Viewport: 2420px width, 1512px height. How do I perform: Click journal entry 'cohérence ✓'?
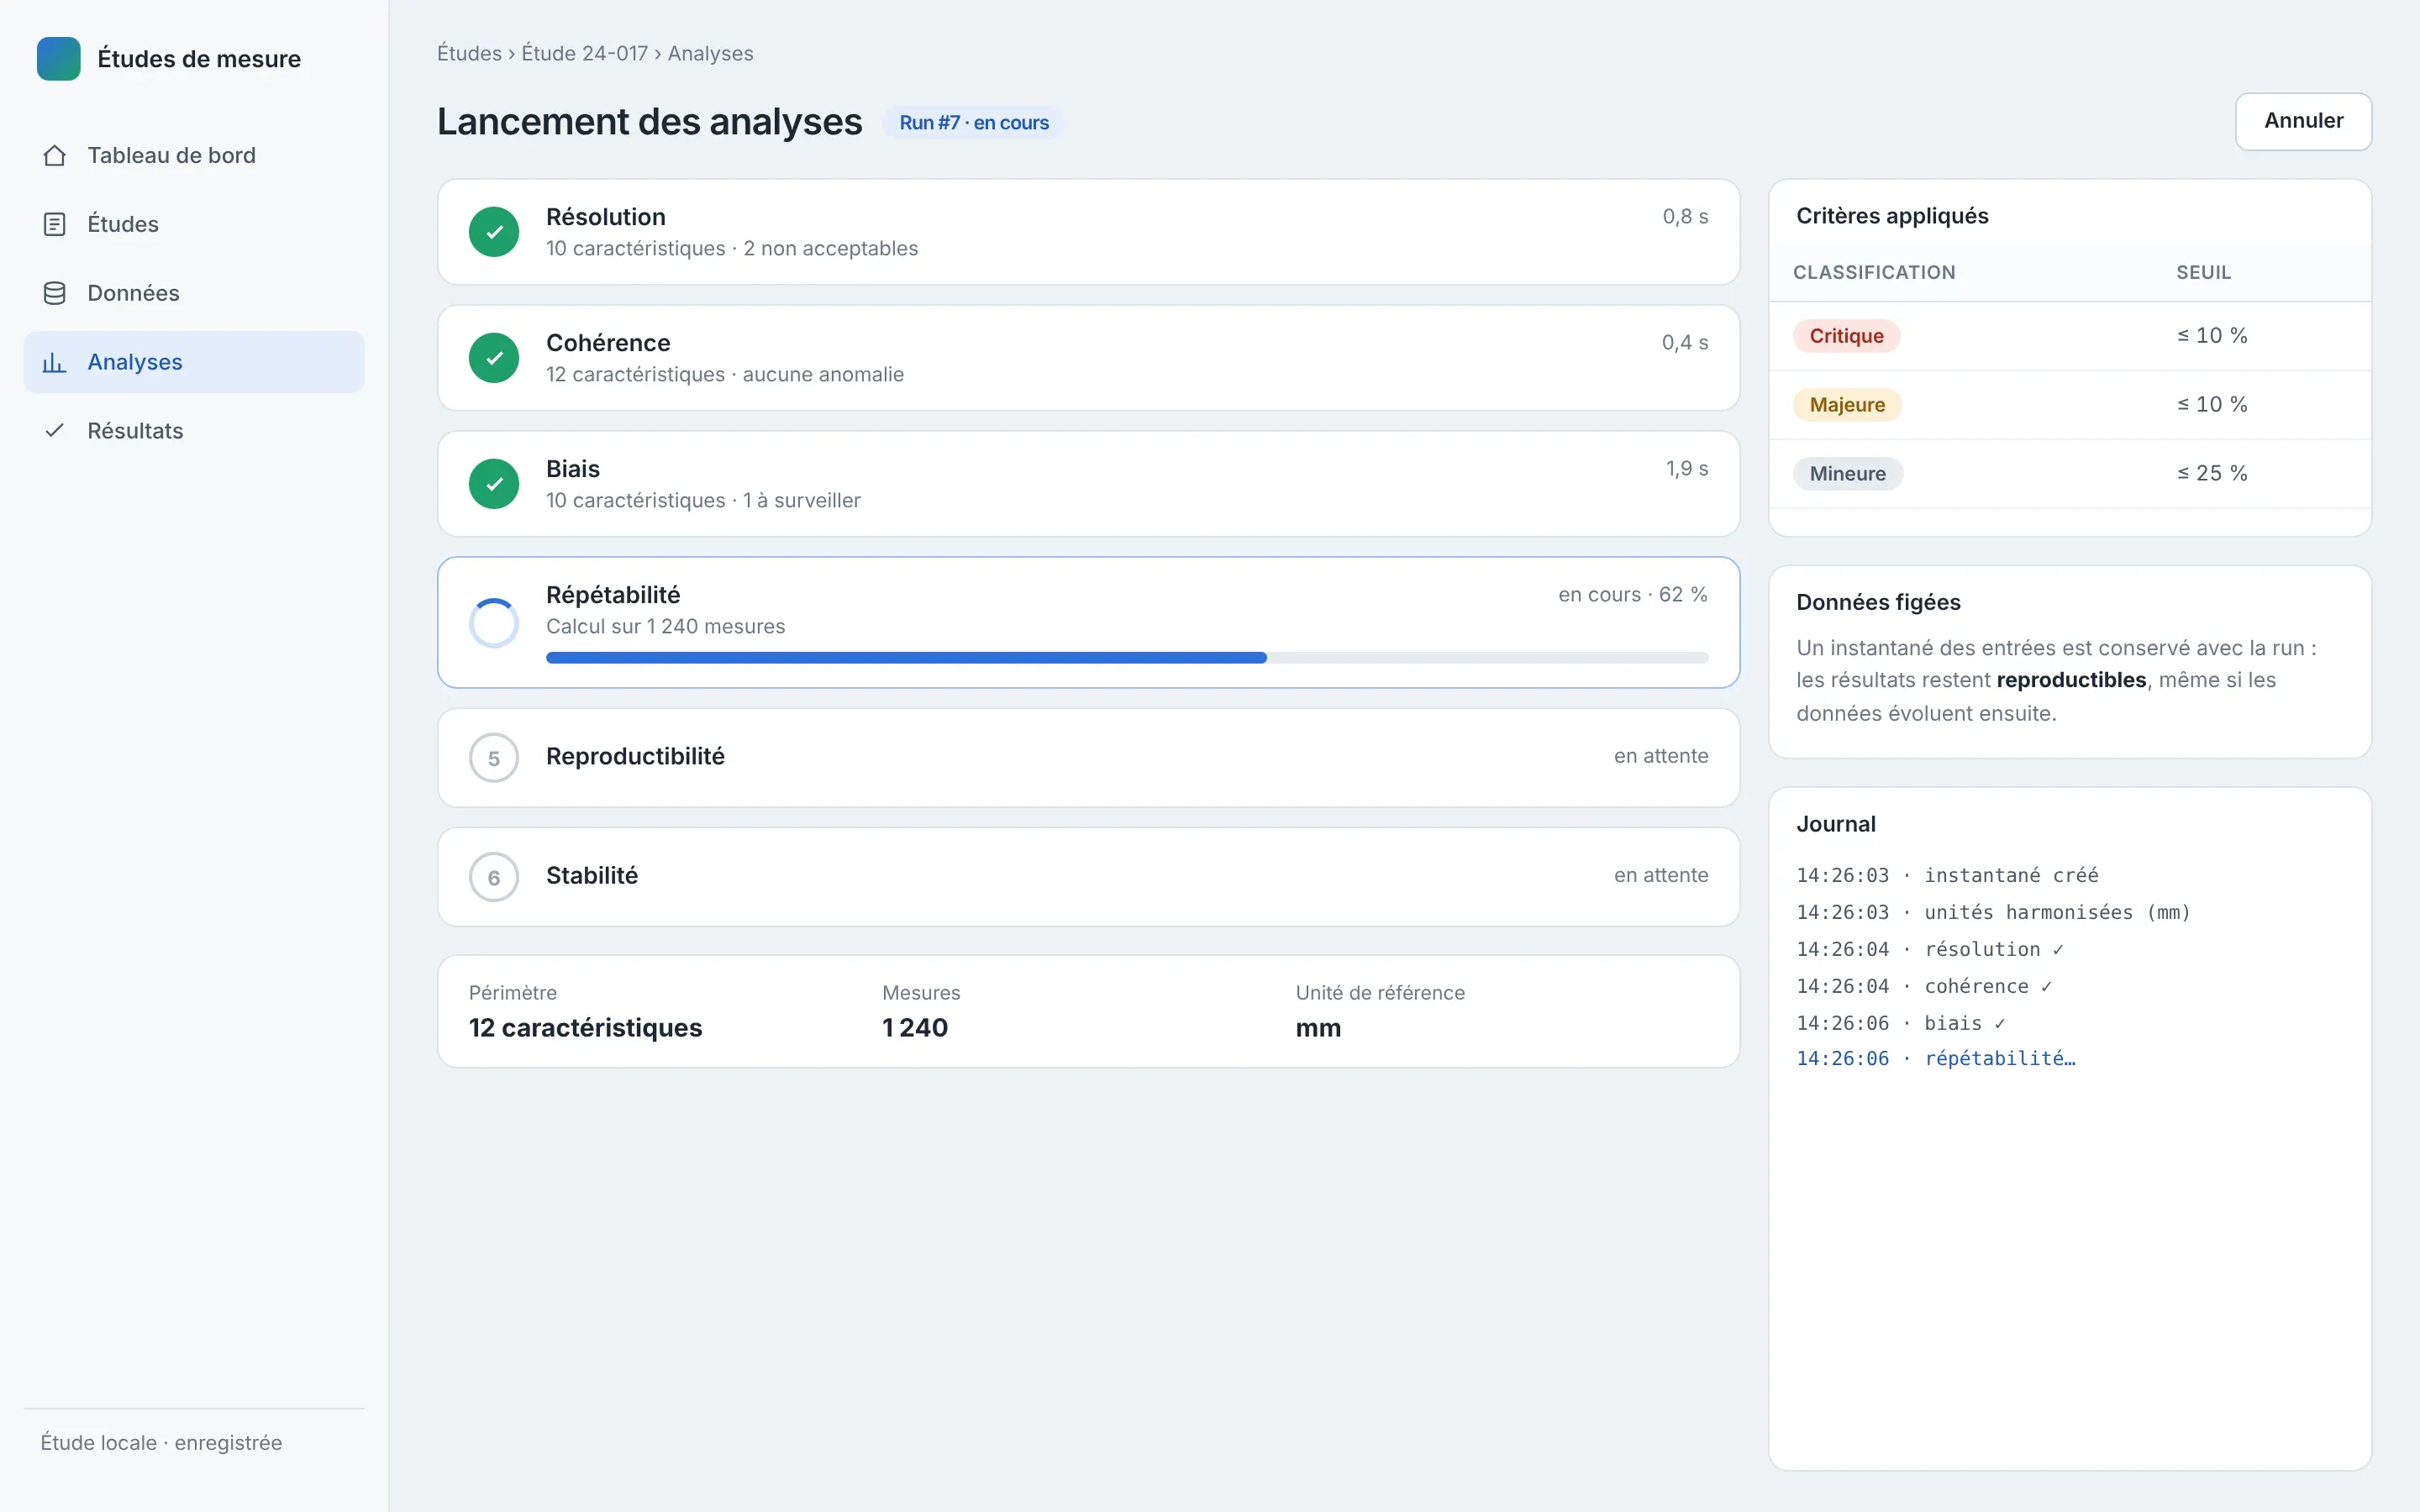1924,986
